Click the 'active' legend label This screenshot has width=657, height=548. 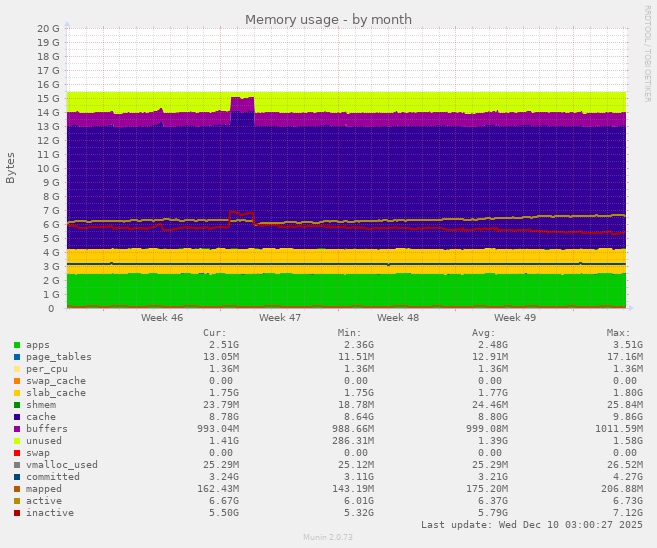click(44, 501)
